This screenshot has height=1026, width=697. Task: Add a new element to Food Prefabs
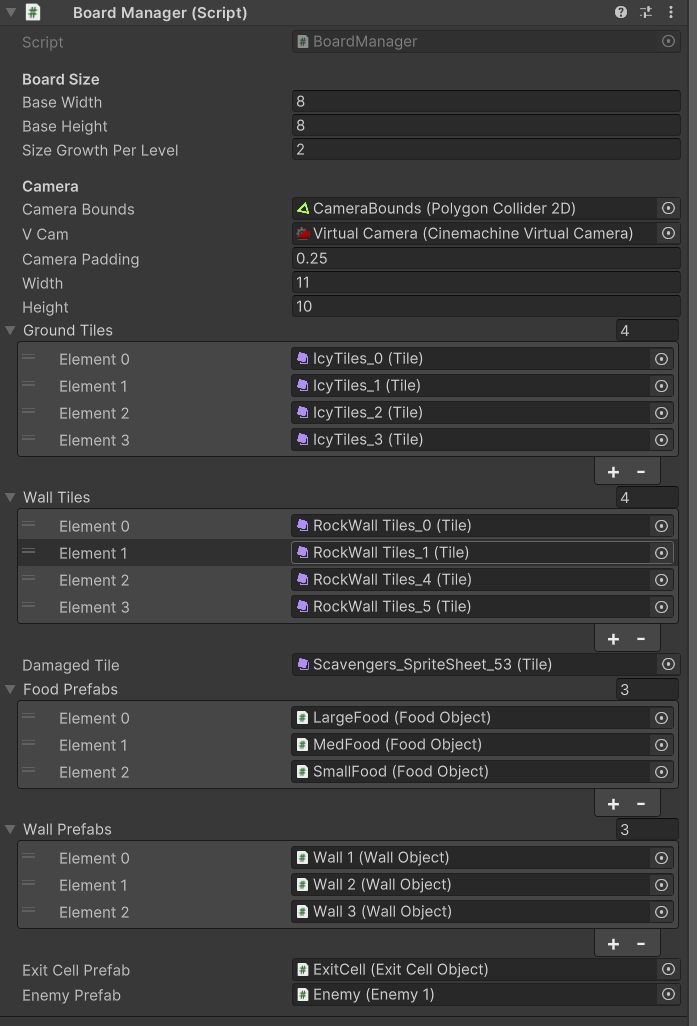point(613,802)
